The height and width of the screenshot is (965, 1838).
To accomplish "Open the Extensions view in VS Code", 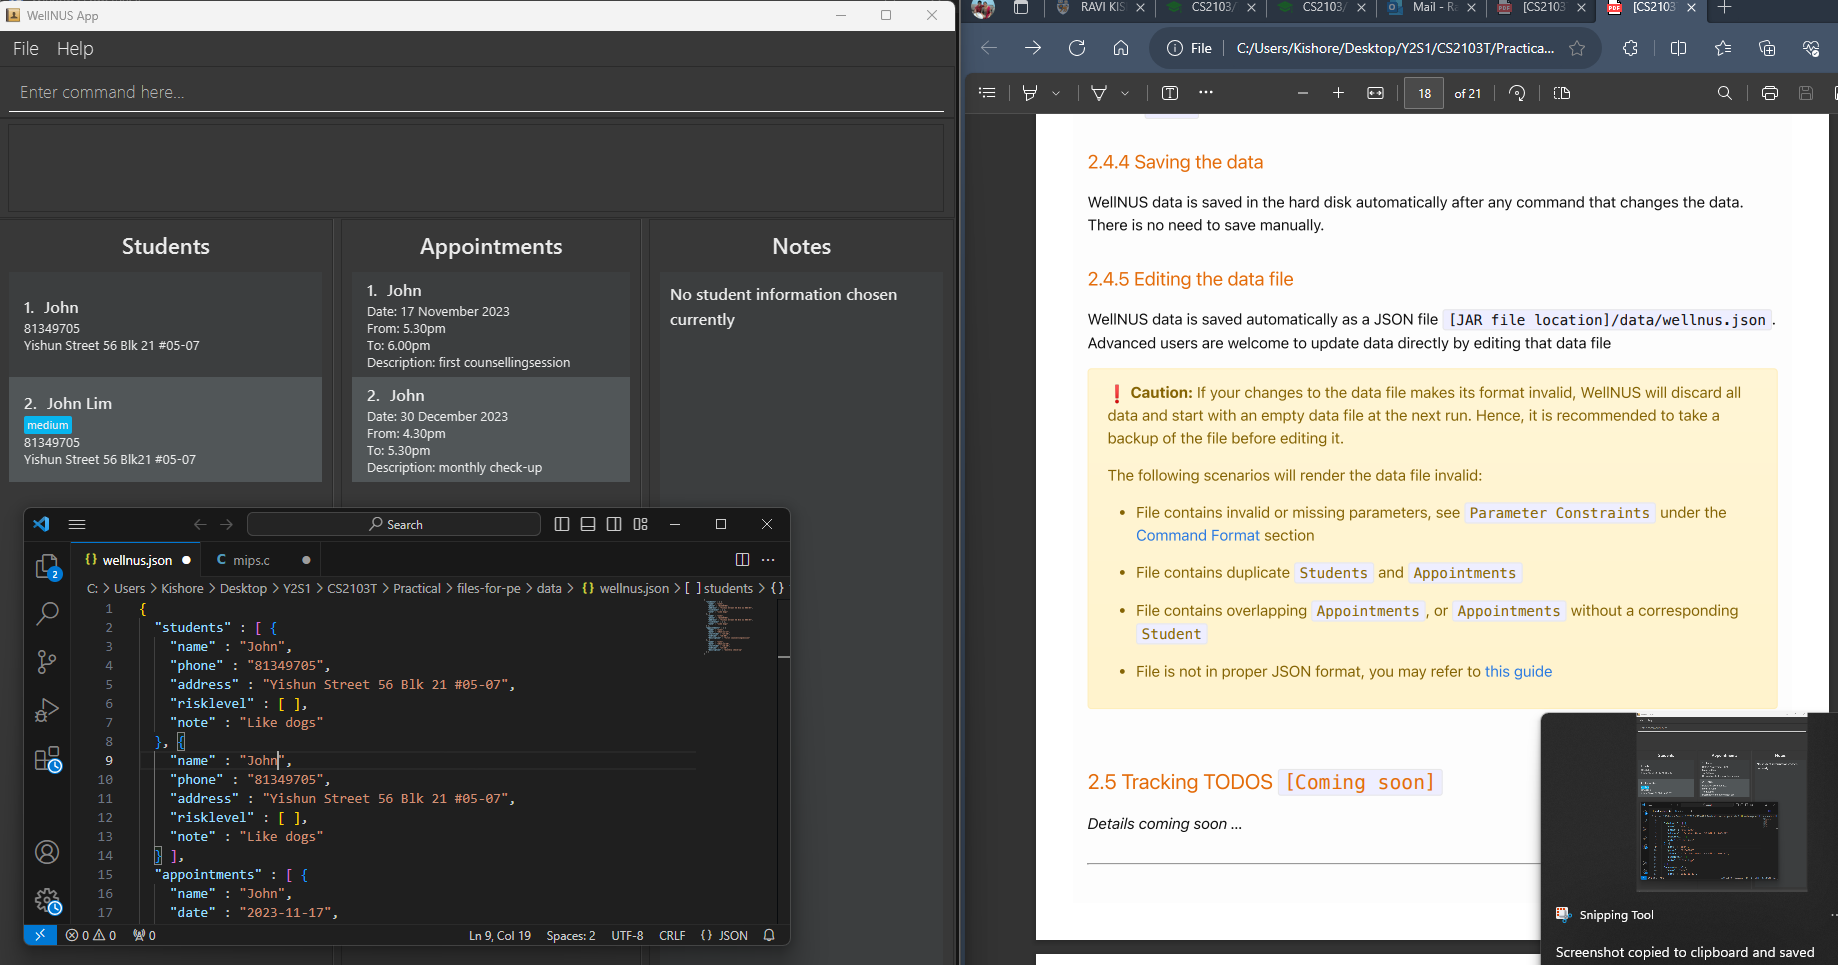I will pyautogui.click(x=47, y=759).
